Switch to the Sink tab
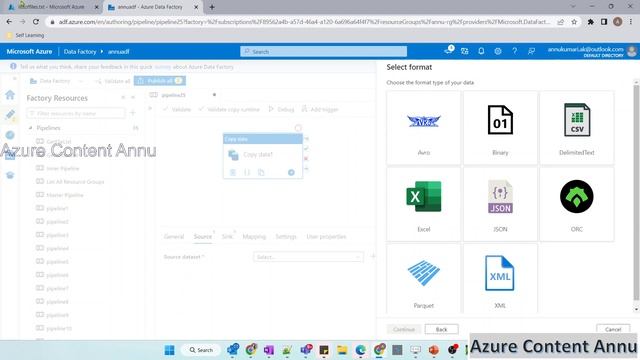640x360 pixels. (227, 236)
